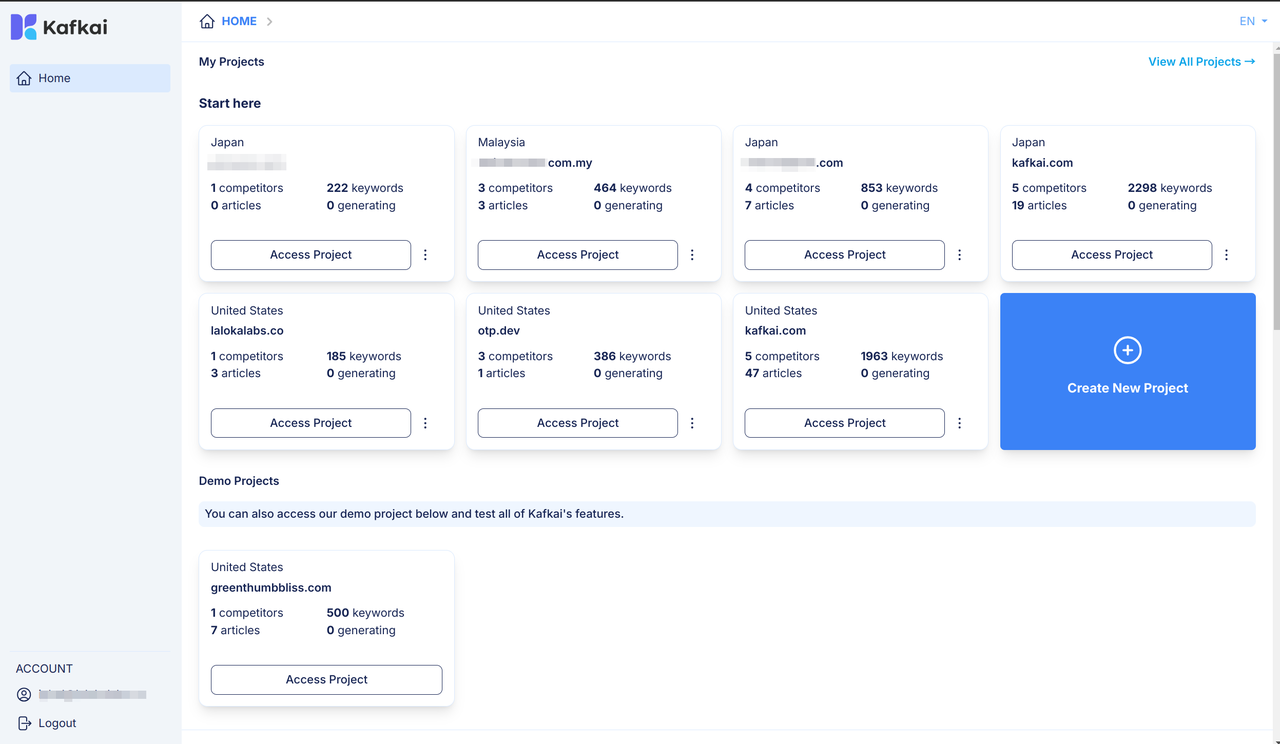Viewport: 1280px width, 744px height.
Task: Click the 464 keywords count
Action: 633,188
